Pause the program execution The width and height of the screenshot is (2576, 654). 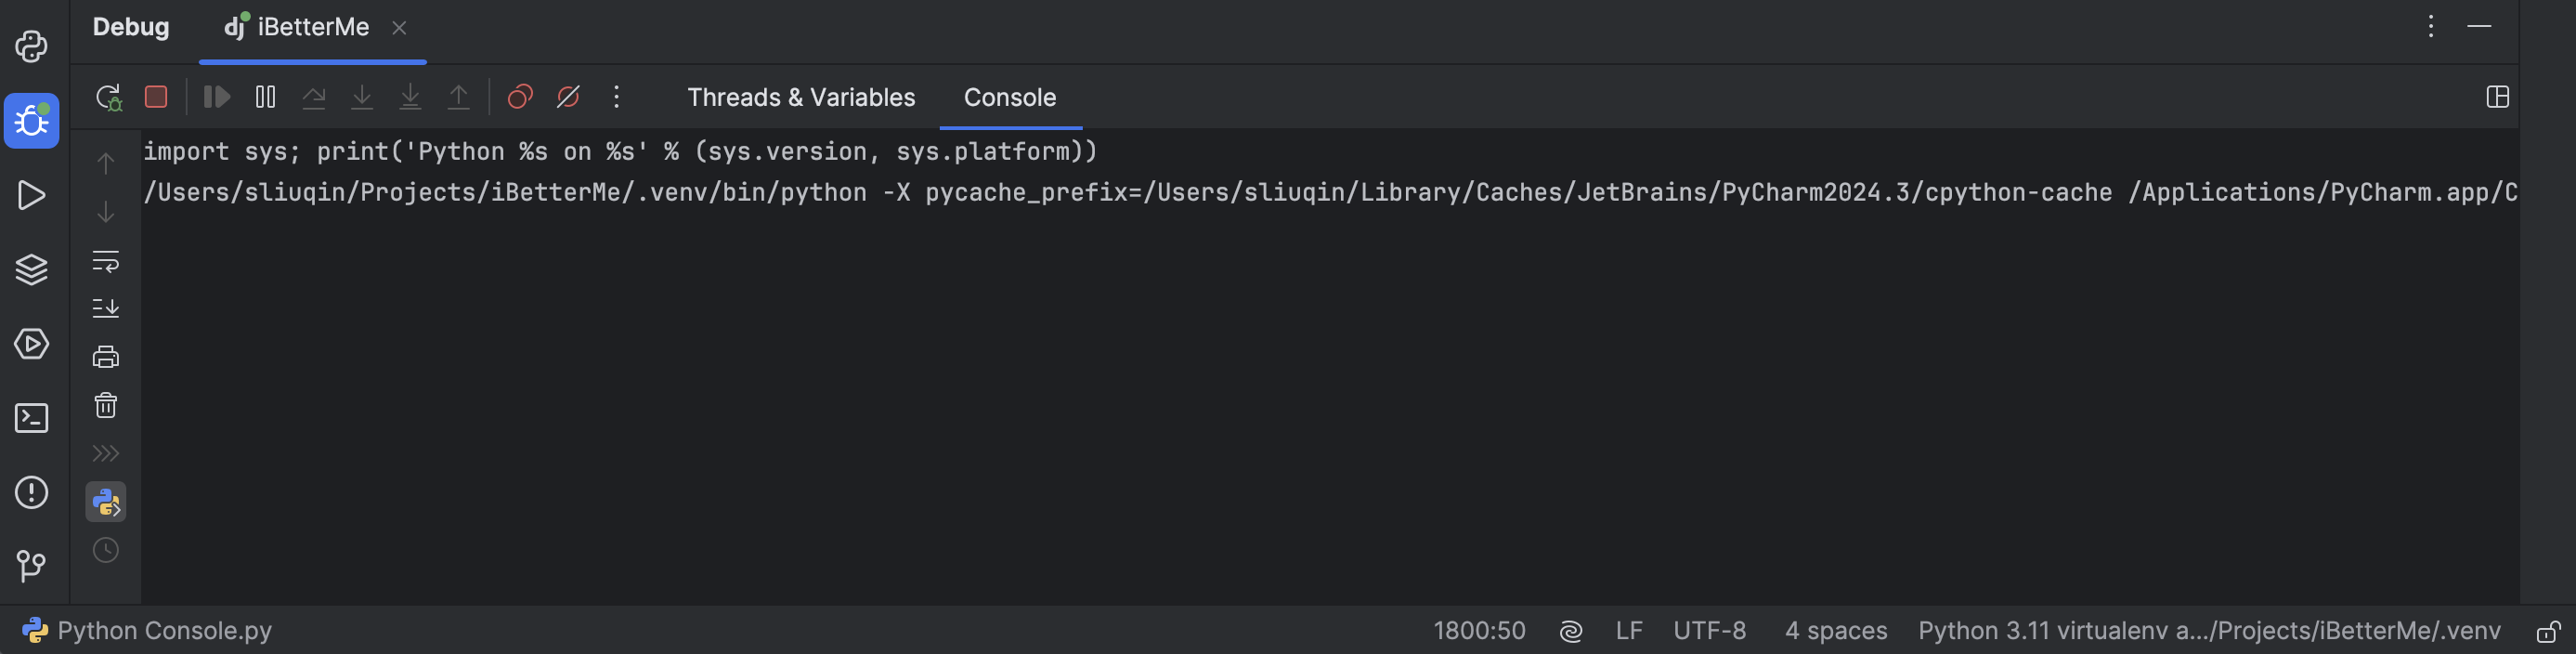coord(265,97)
